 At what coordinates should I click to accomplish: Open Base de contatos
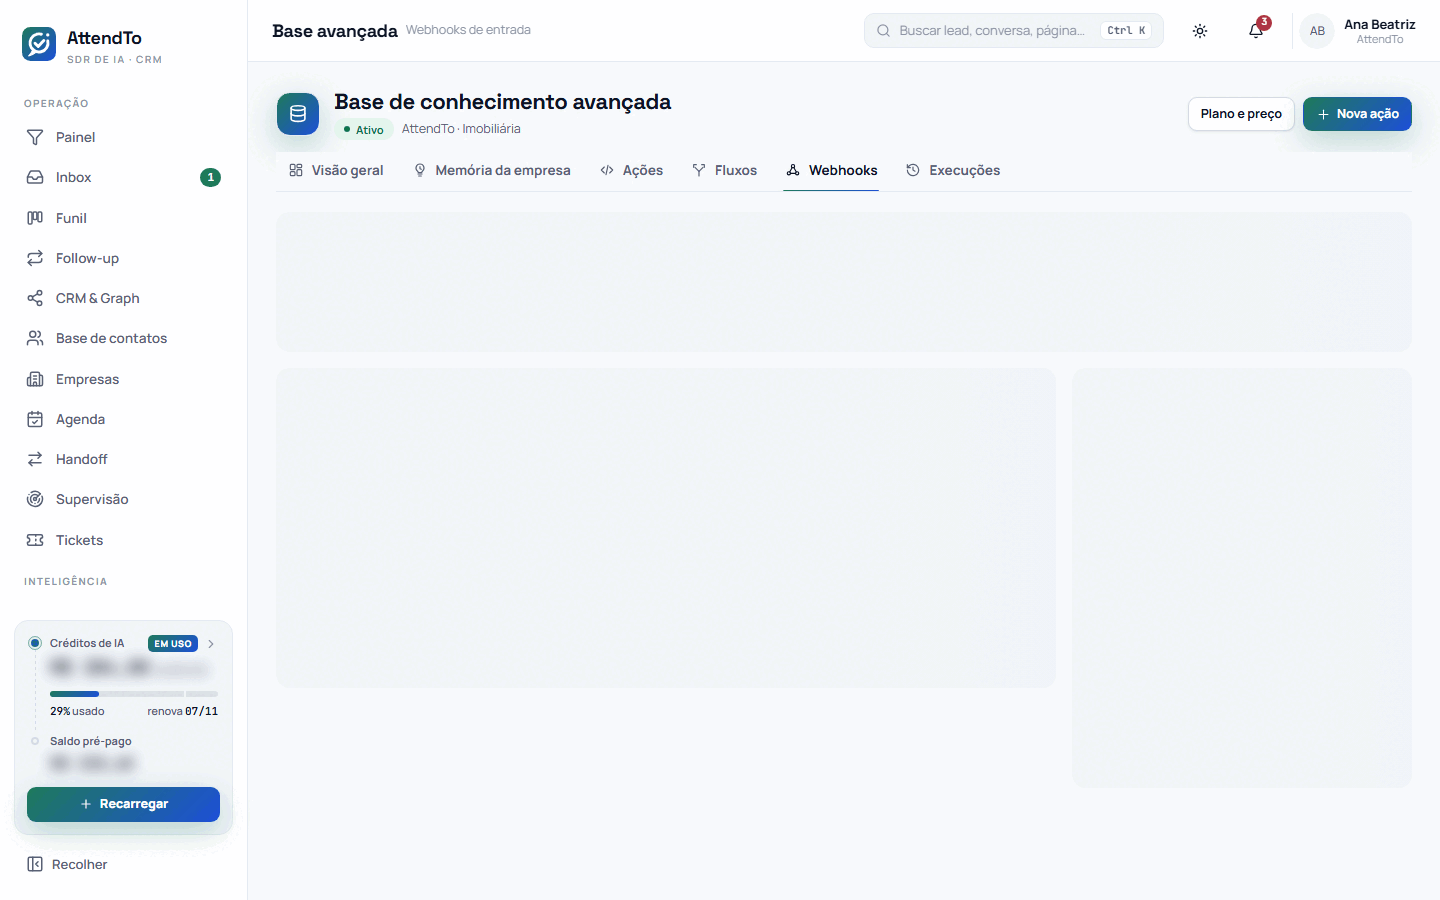click(x=123, y=338)
